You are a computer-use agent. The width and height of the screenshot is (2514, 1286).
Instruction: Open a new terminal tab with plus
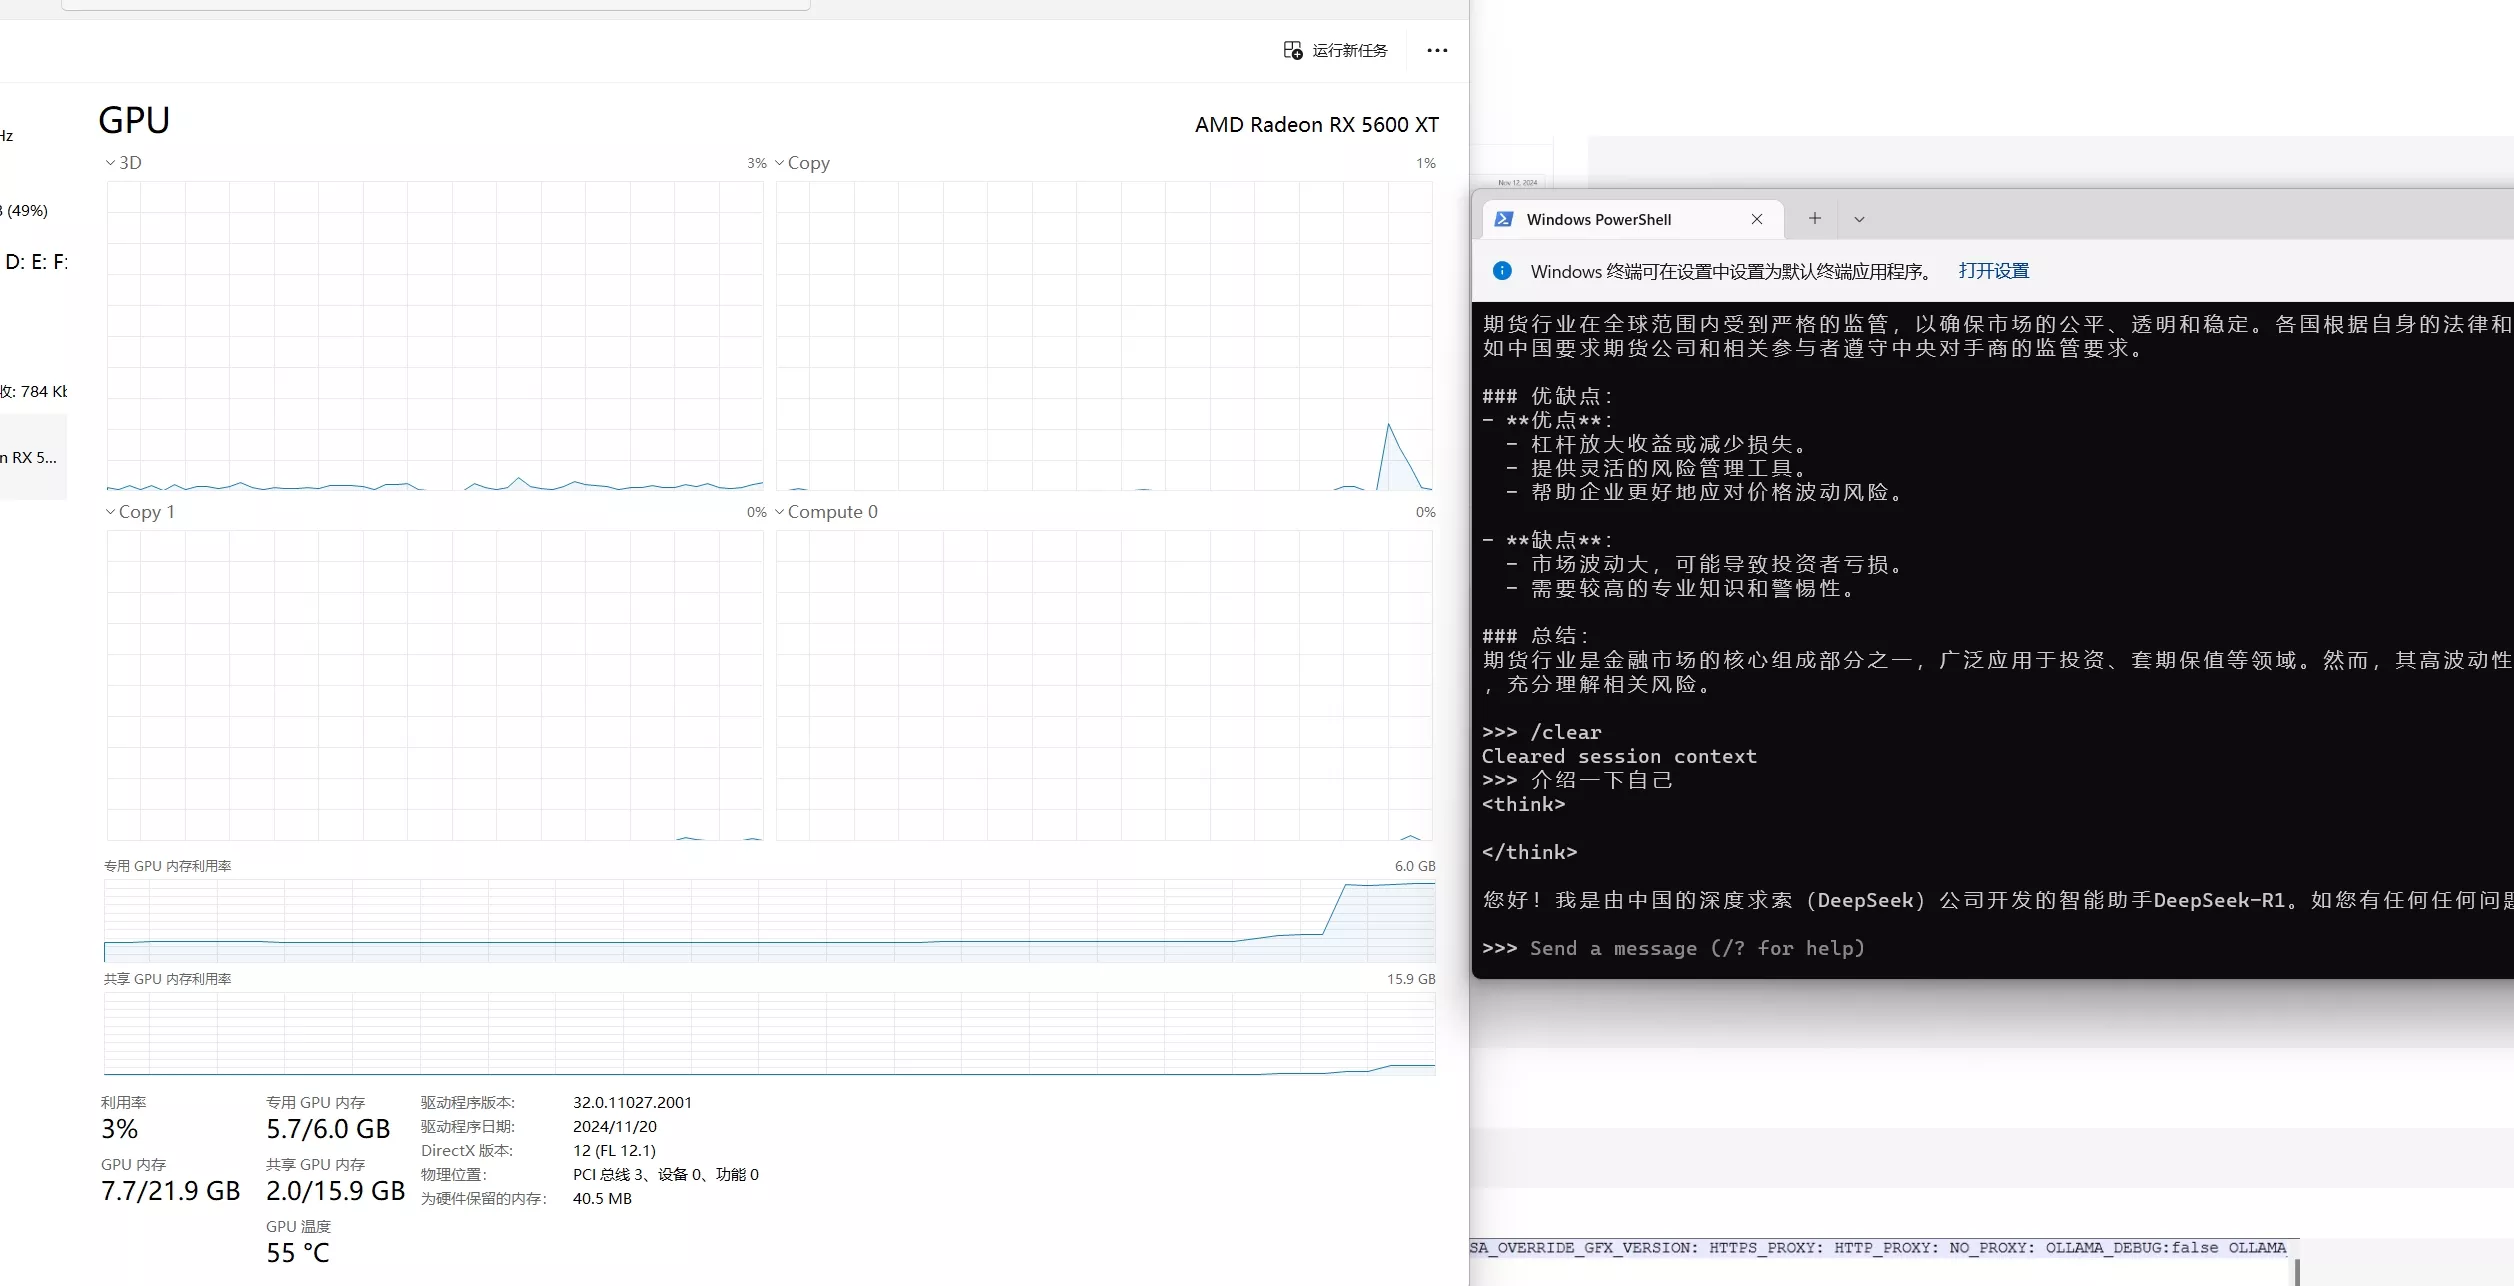coord(1814,218)
